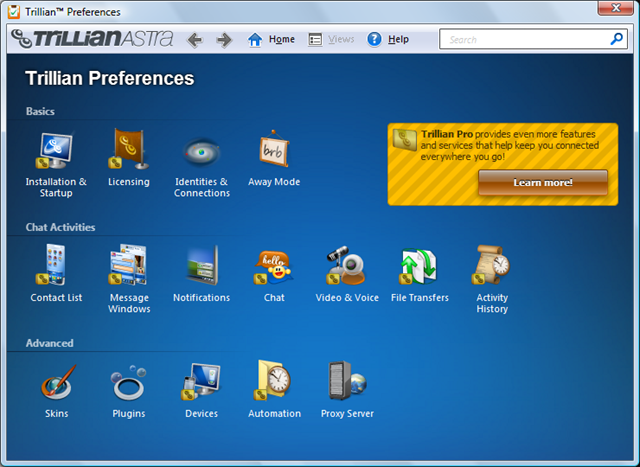The height and width of the screenshot is (467, 640).
Task: Open the Views toolbar item
Action: [x=331, y=39]
